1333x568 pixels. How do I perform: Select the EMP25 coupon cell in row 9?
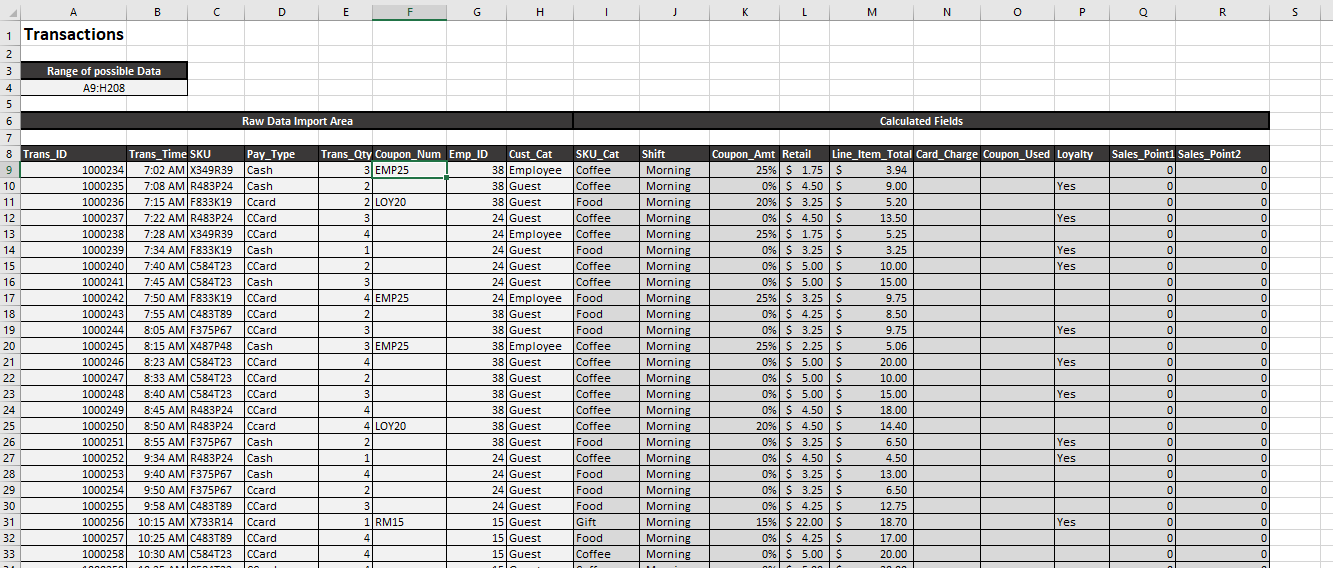click(409, 170)
